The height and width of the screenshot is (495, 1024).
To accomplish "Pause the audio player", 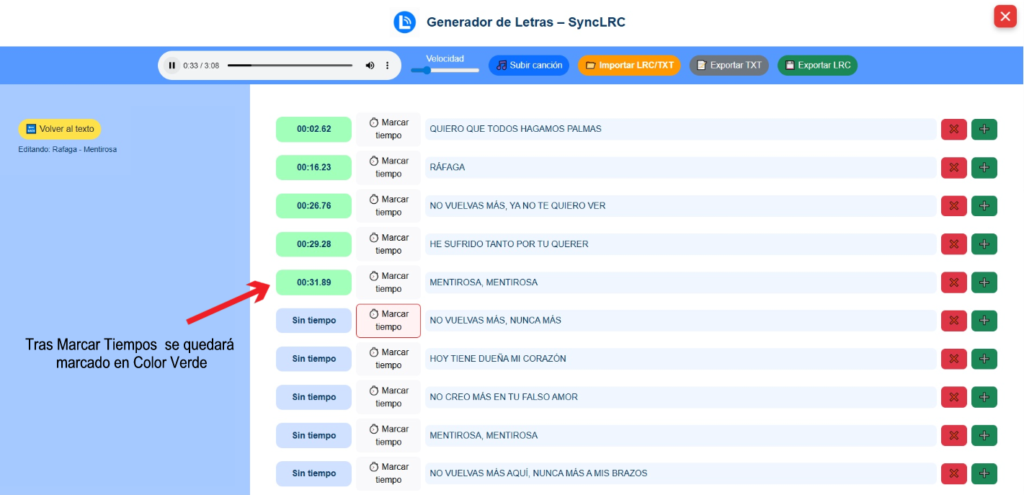I will coord(172,66).
